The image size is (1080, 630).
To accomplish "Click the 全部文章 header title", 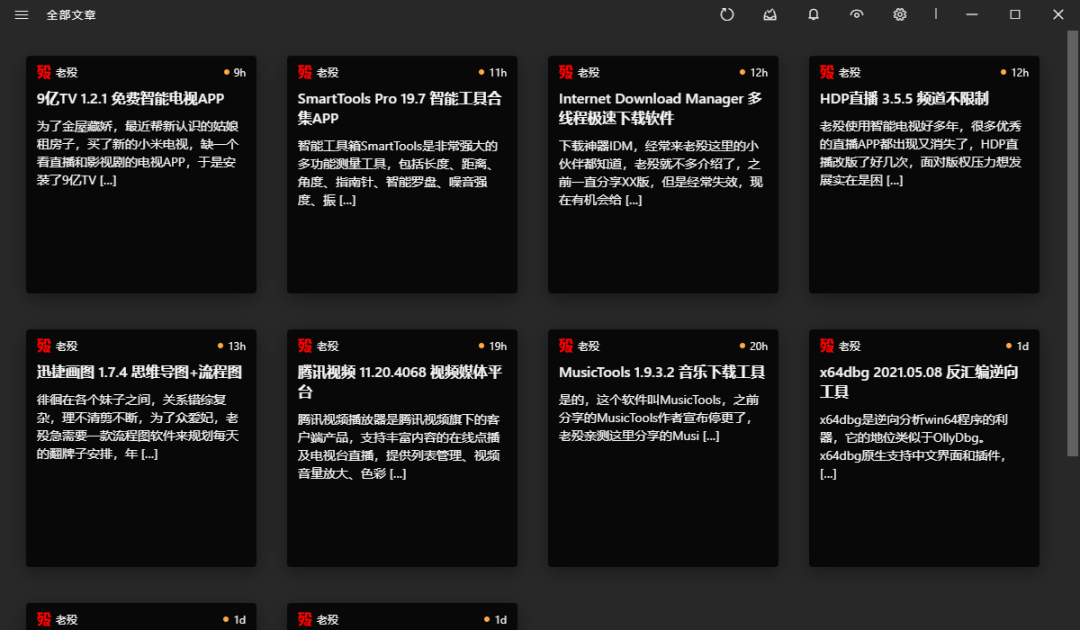I will [x=71, y=15].
